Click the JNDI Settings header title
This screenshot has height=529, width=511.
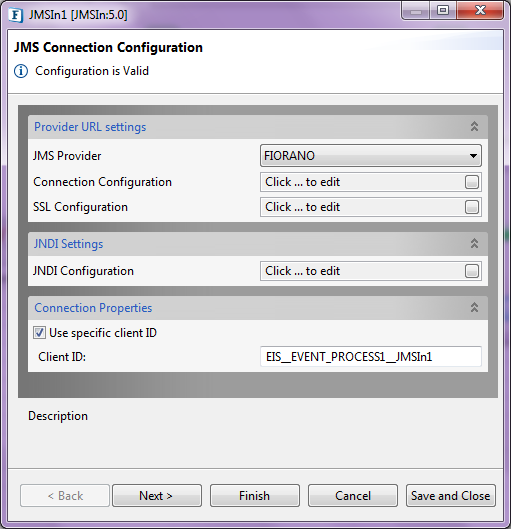pyautogui.click(x=68, y=244)
